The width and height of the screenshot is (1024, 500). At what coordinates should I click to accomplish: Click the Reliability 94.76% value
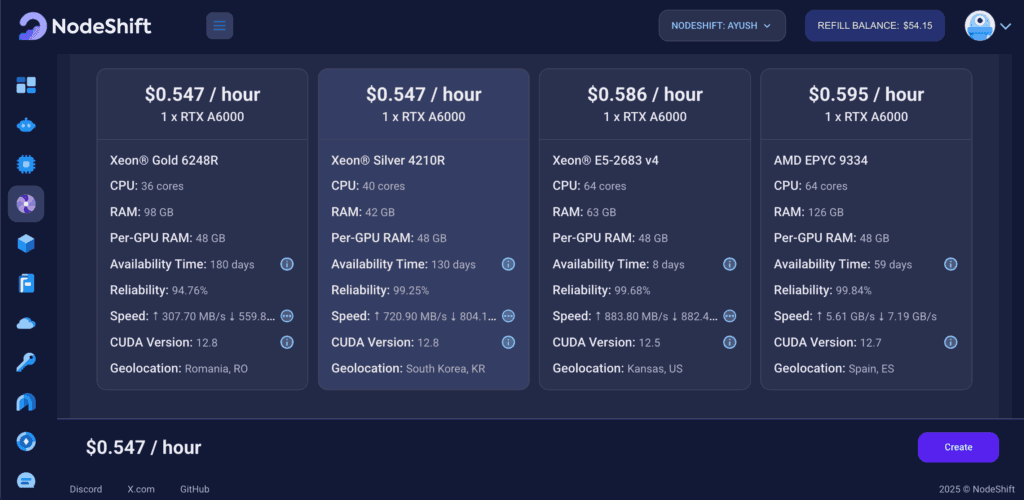[x=189, y=290]
